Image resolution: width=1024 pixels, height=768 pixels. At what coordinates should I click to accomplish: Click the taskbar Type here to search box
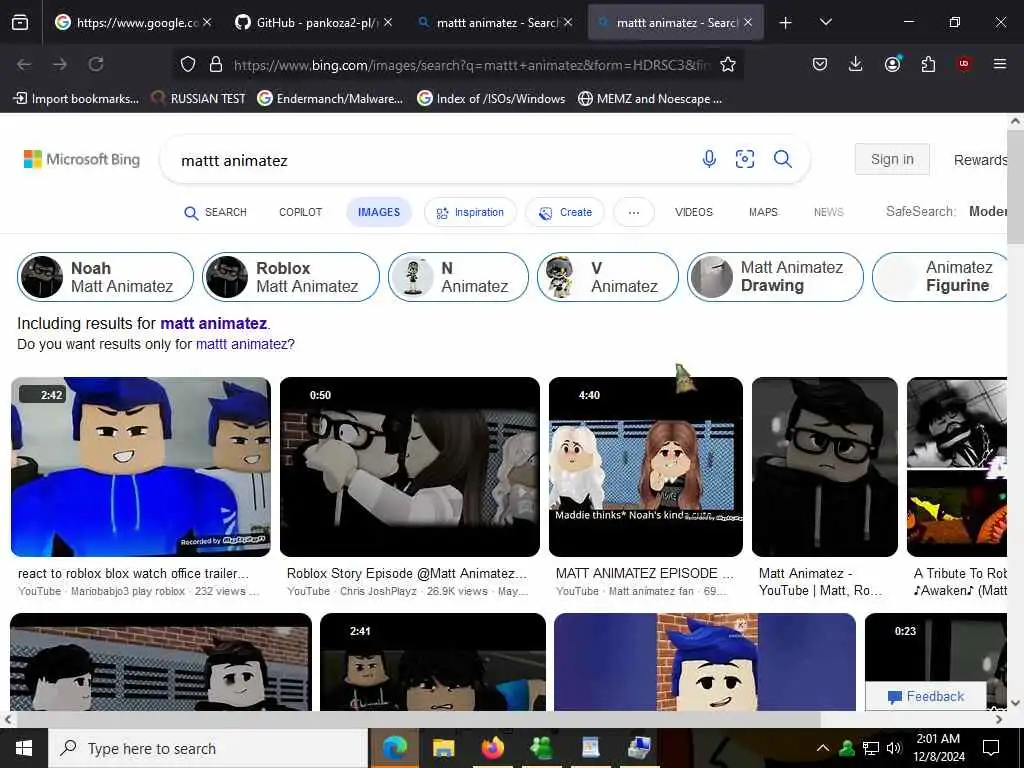pos(208,748)
